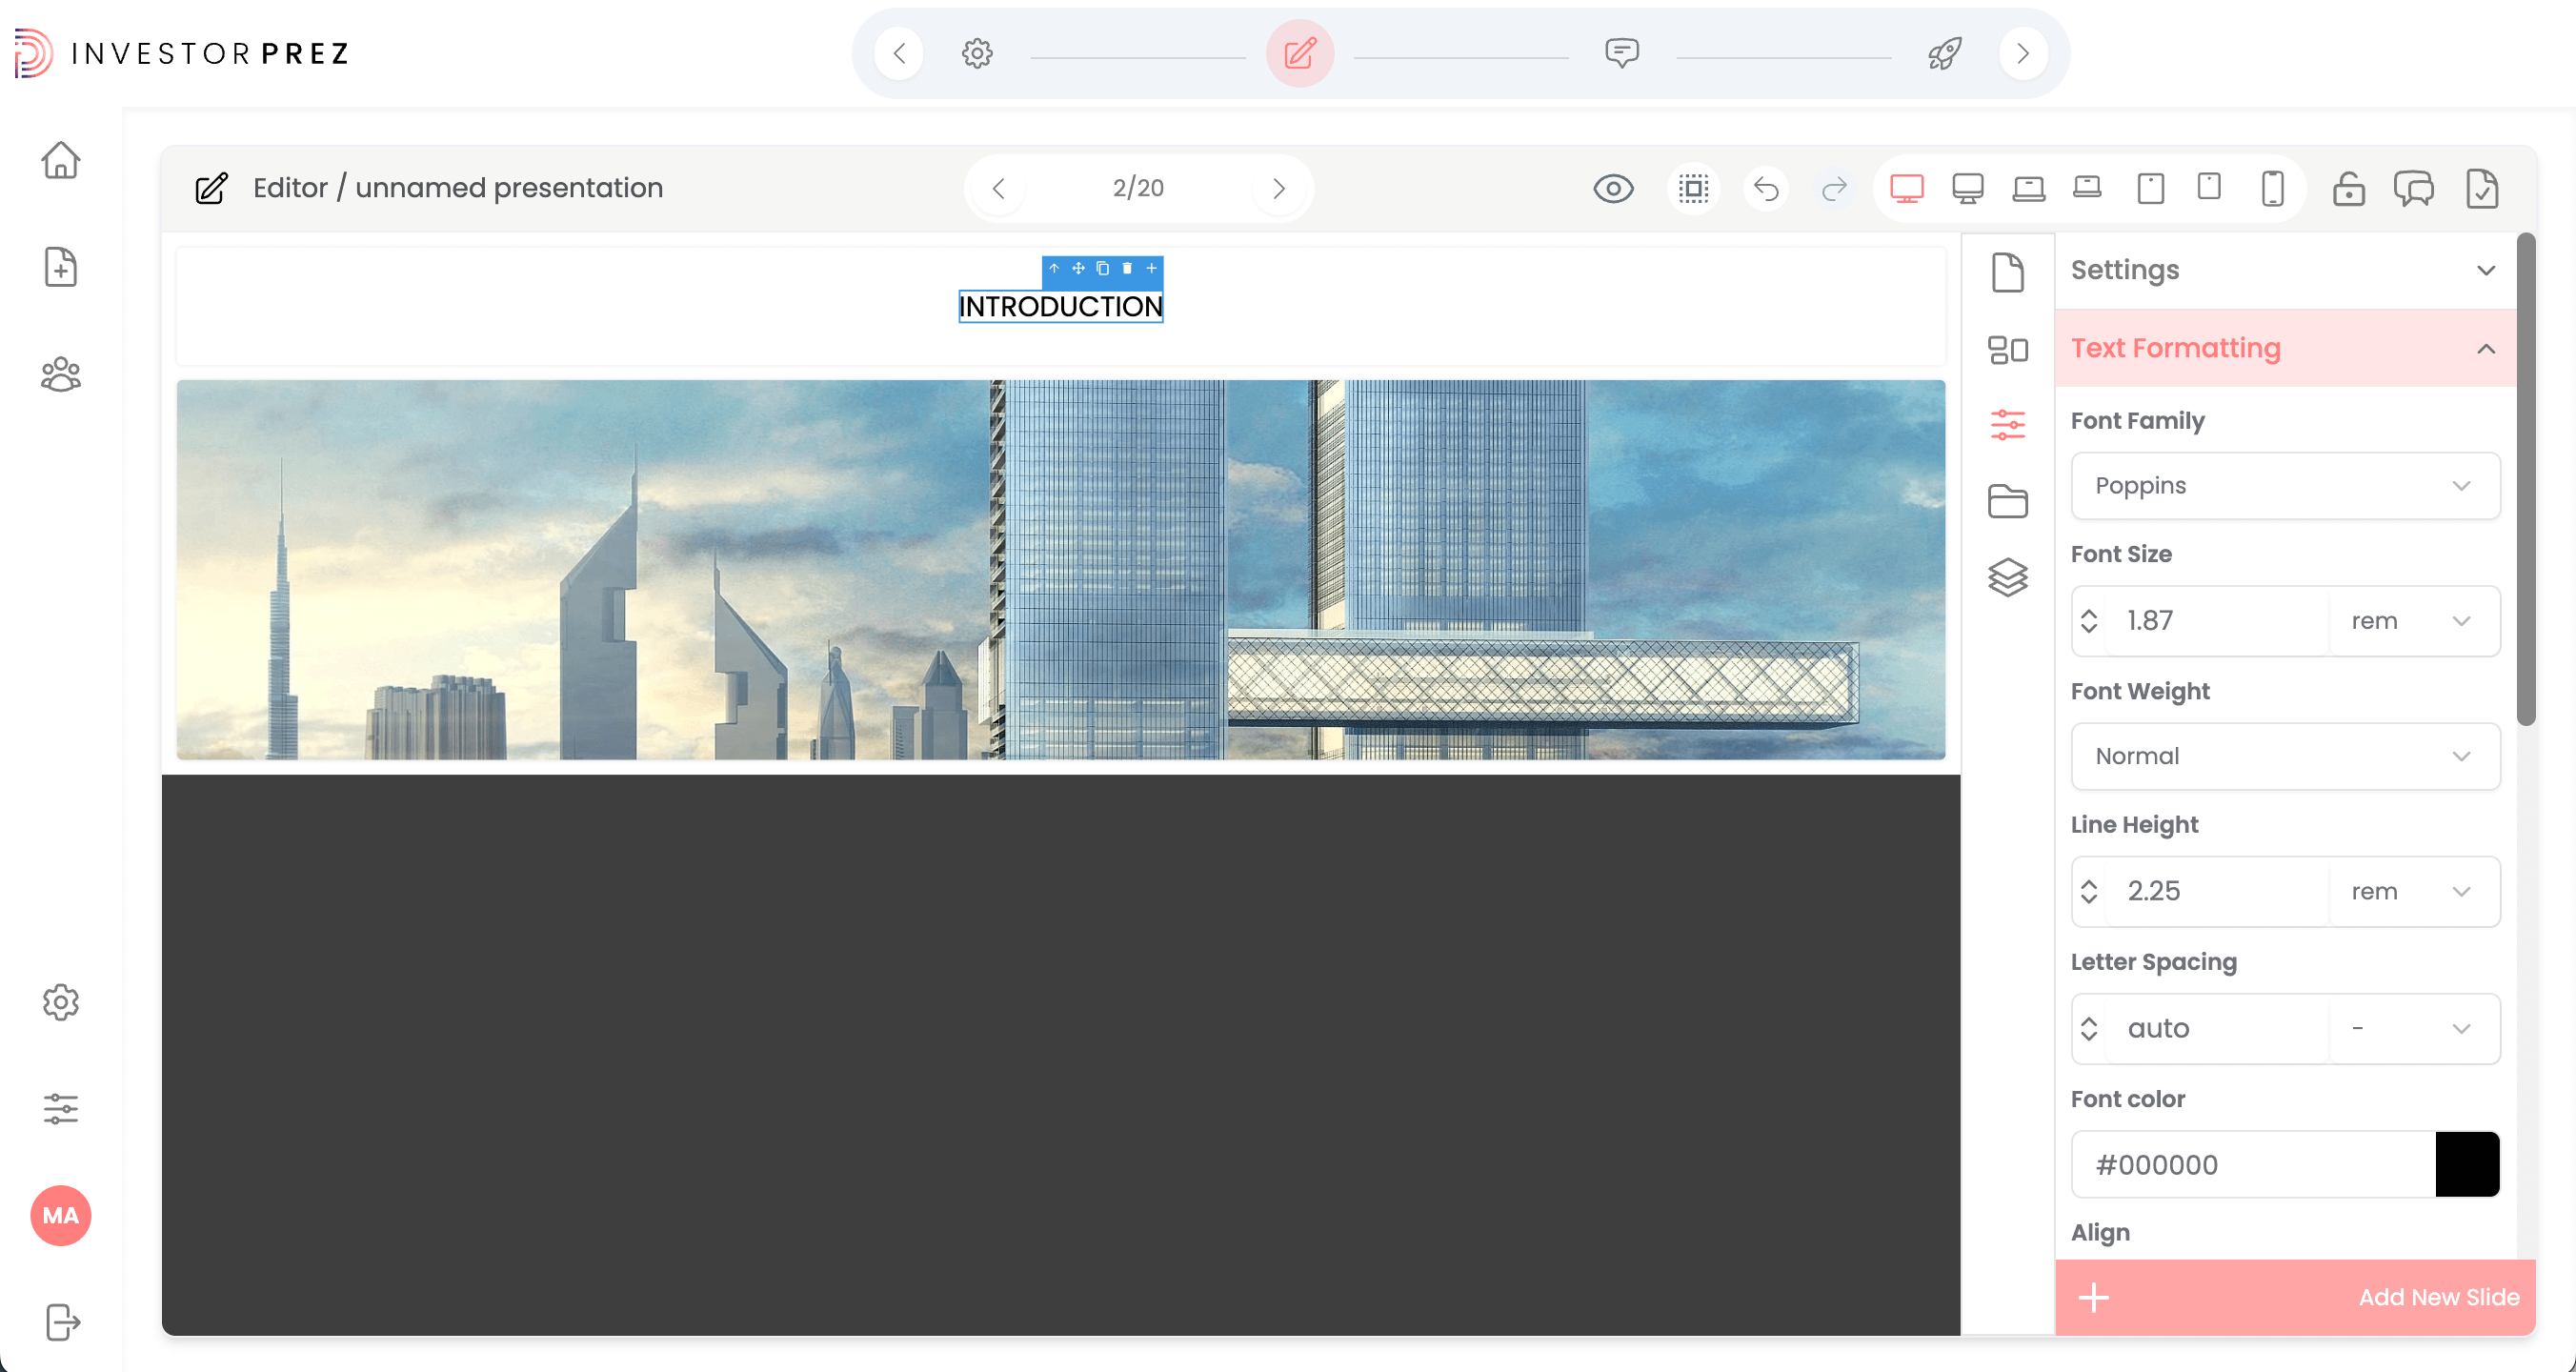Toggle element outlines icon
Screen dimensions: 2576x1372
[1693, 188]
